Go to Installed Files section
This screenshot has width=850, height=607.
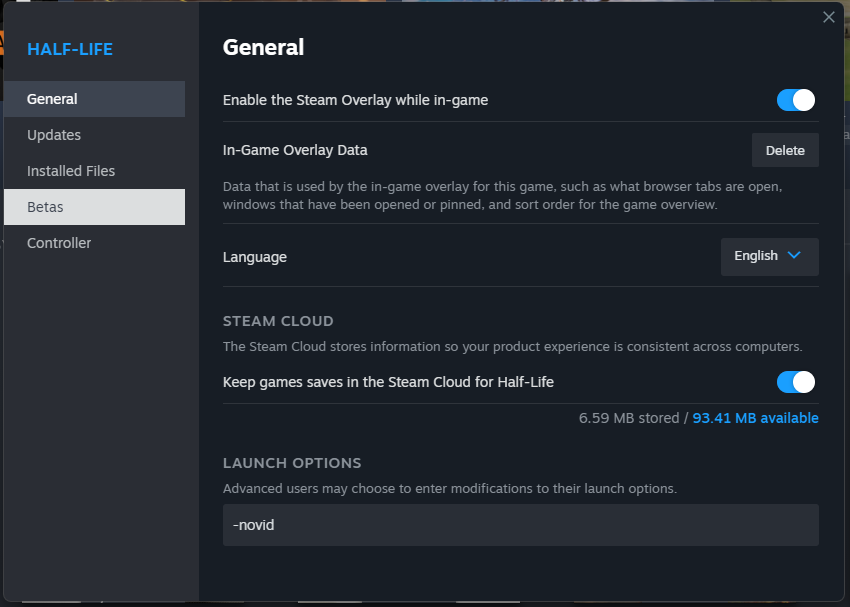(x=94, y=171)
